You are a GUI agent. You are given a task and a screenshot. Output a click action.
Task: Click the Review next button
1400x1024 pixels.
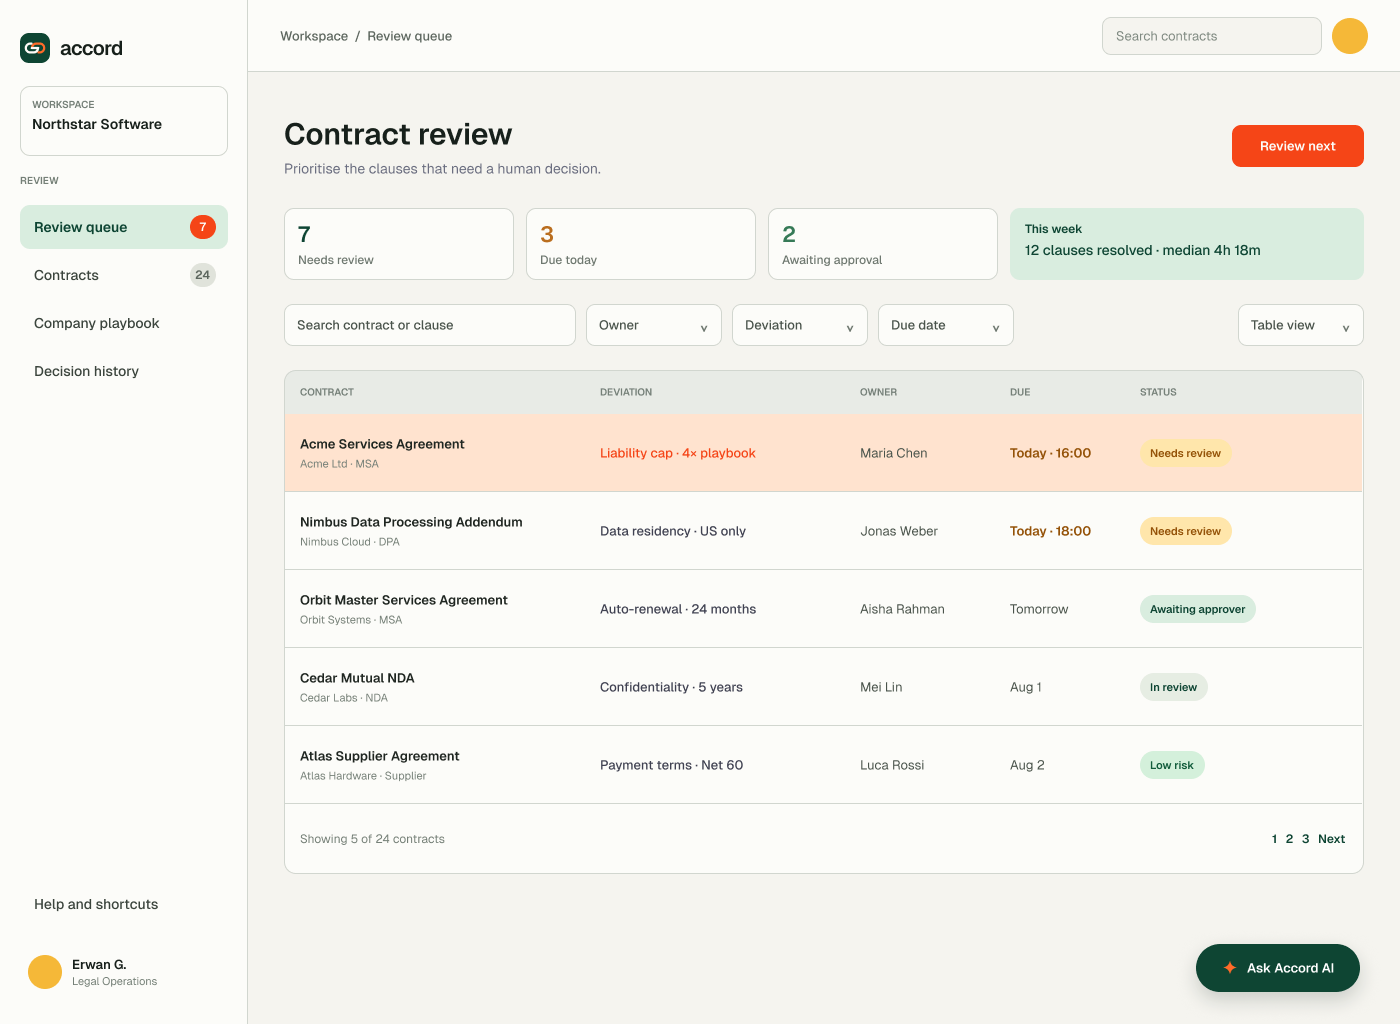click(1298, 146)
